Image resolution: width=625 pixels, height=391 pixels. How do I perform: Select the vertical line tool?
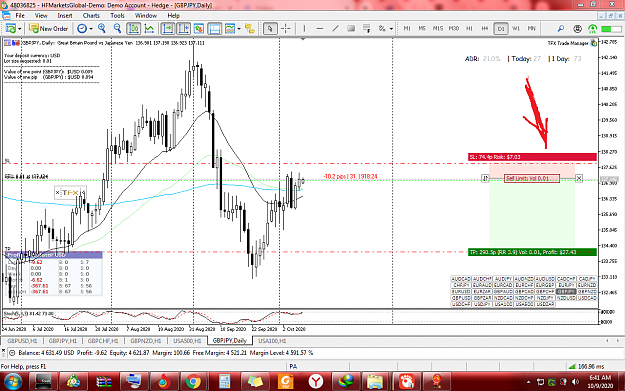click(304, 29)
